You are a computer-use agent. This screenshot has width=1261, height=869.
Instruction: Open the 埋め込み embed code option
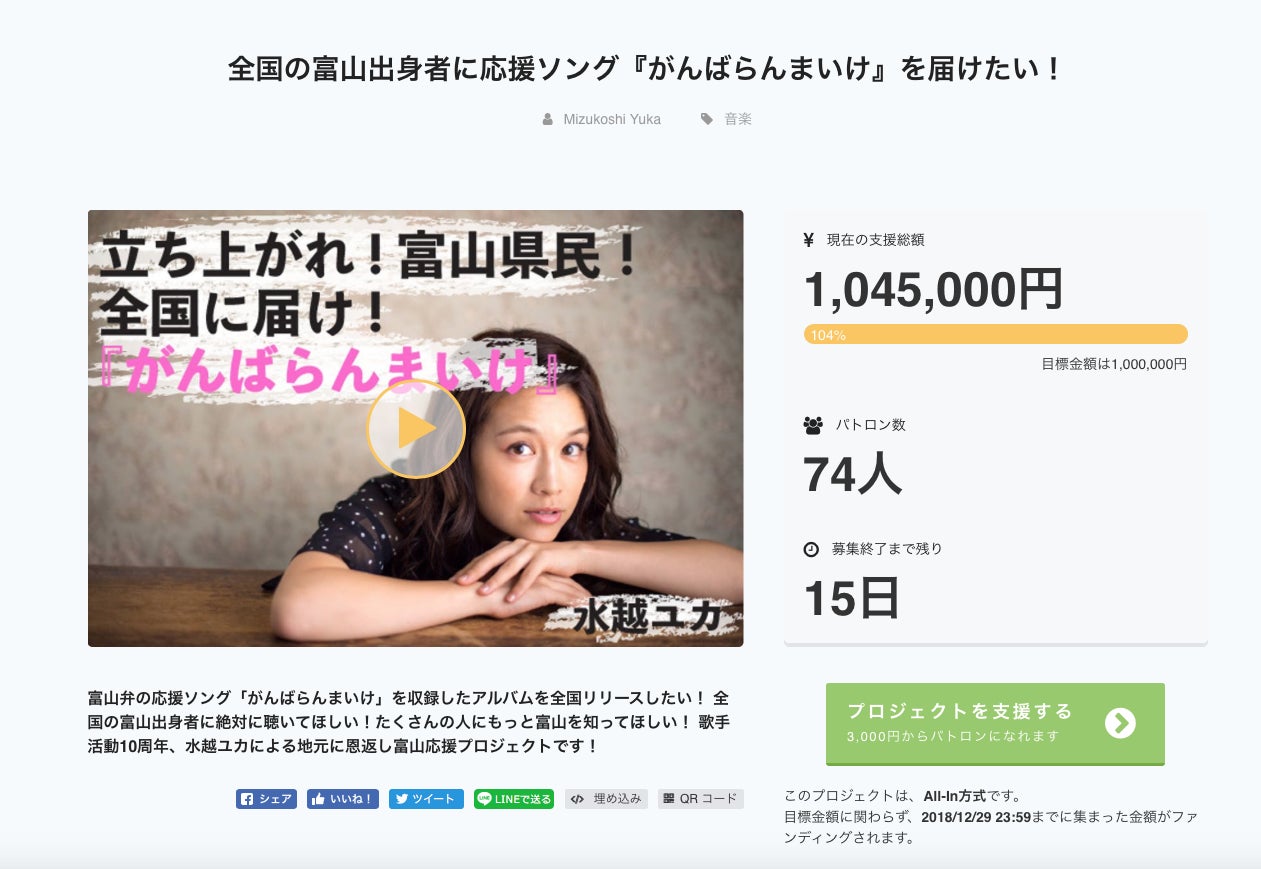click(x=606, y=799)
